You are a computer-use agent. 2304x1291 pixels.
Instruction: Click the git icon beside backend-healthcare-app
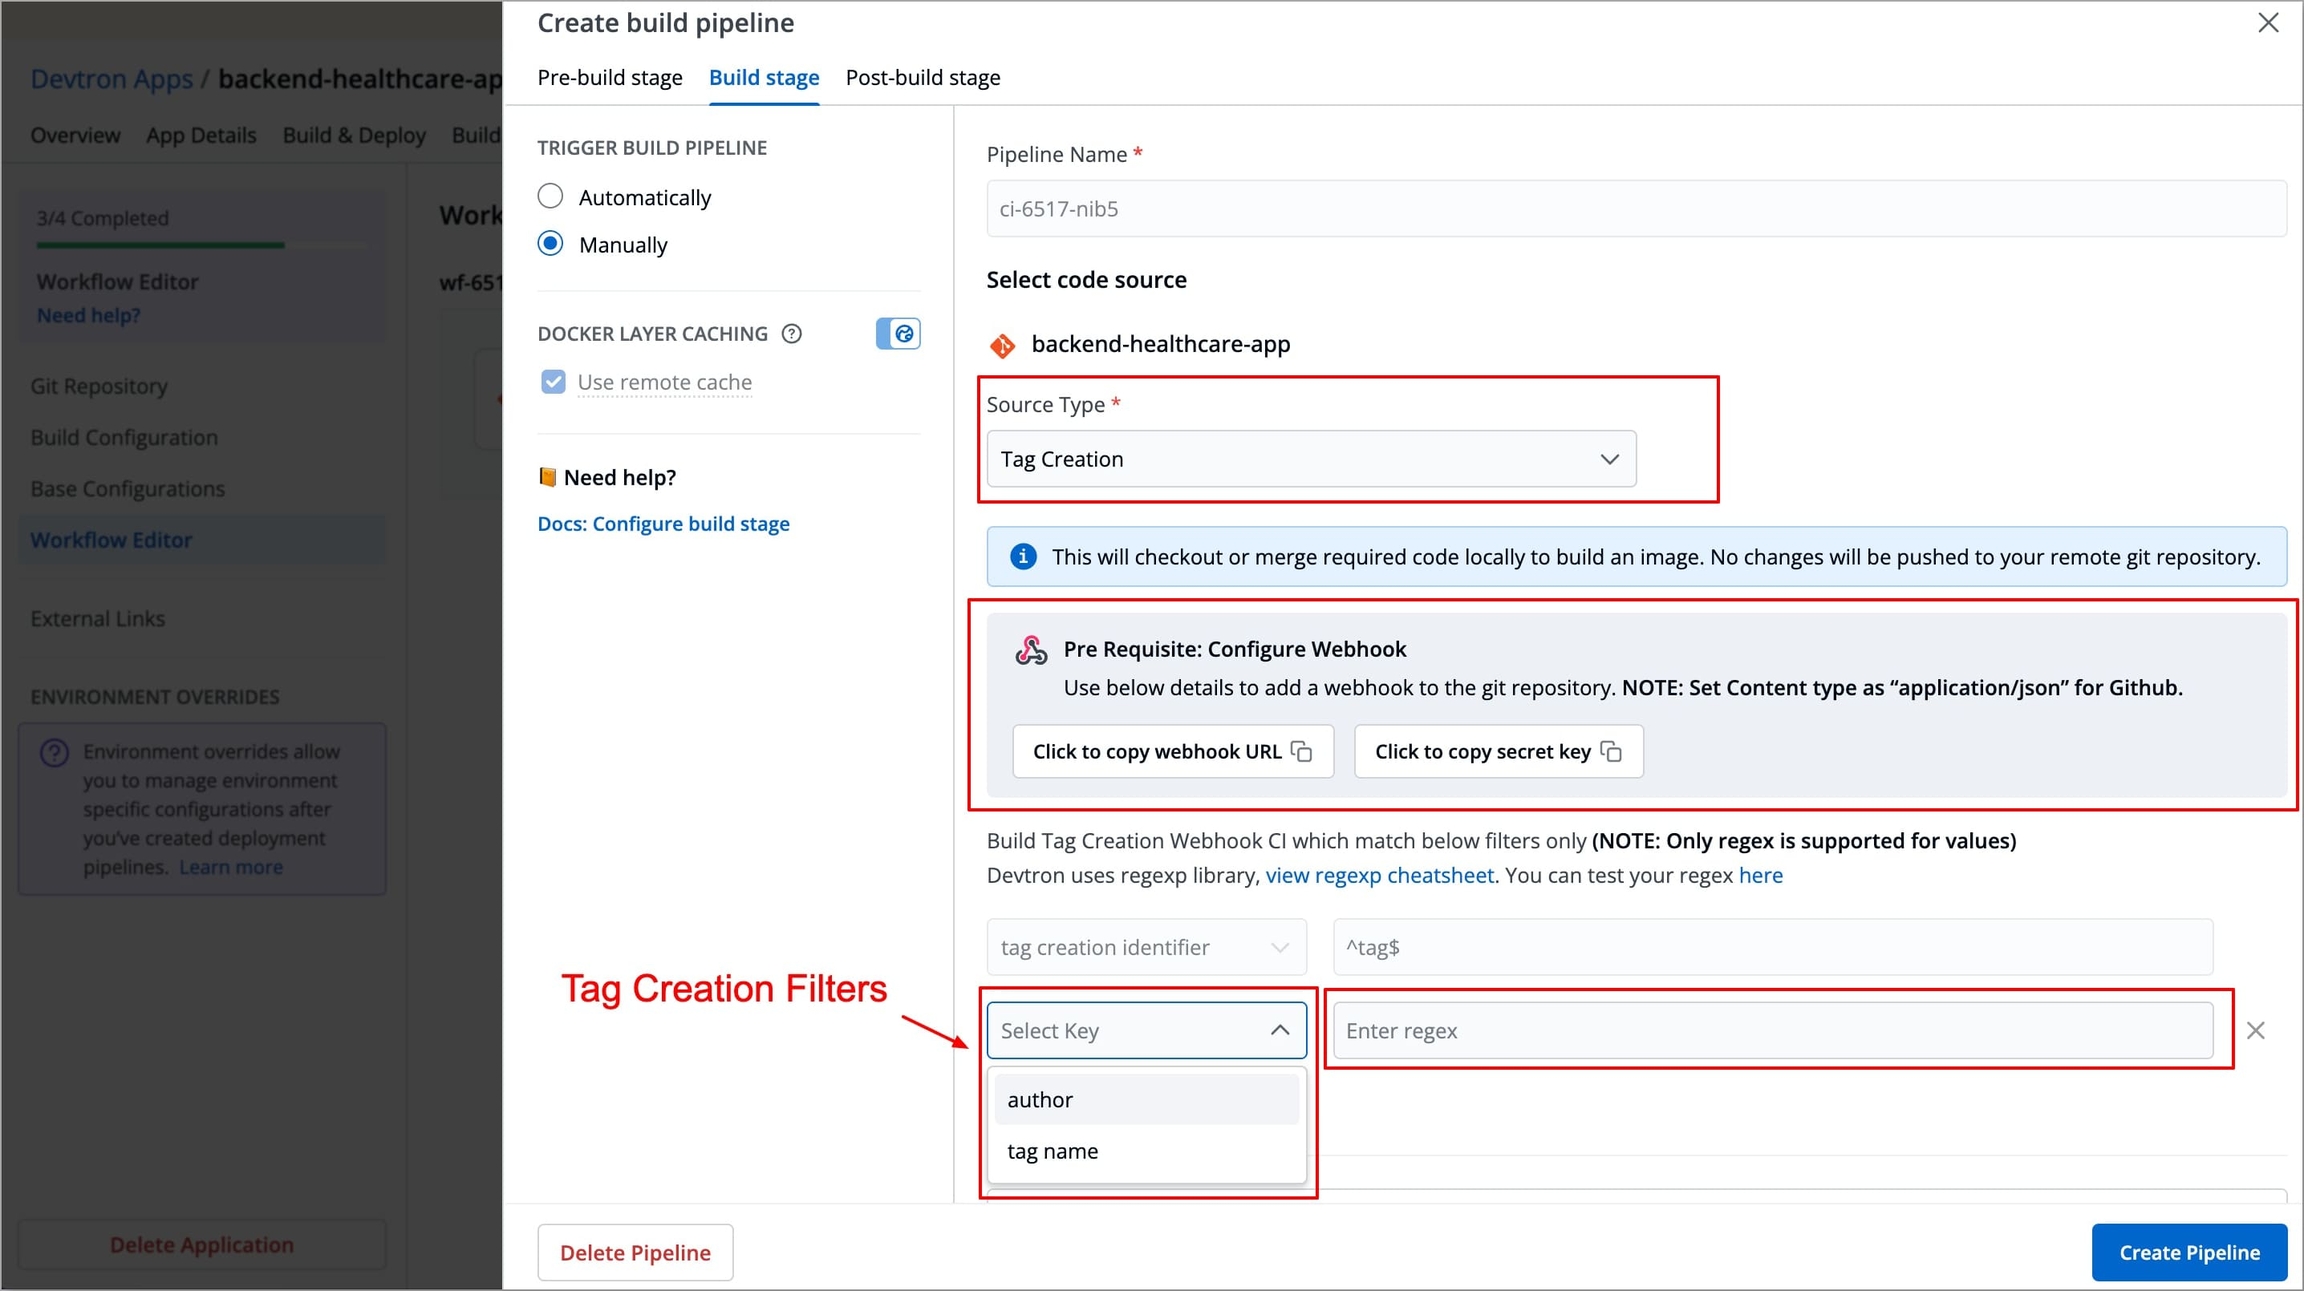[1002, 345]
